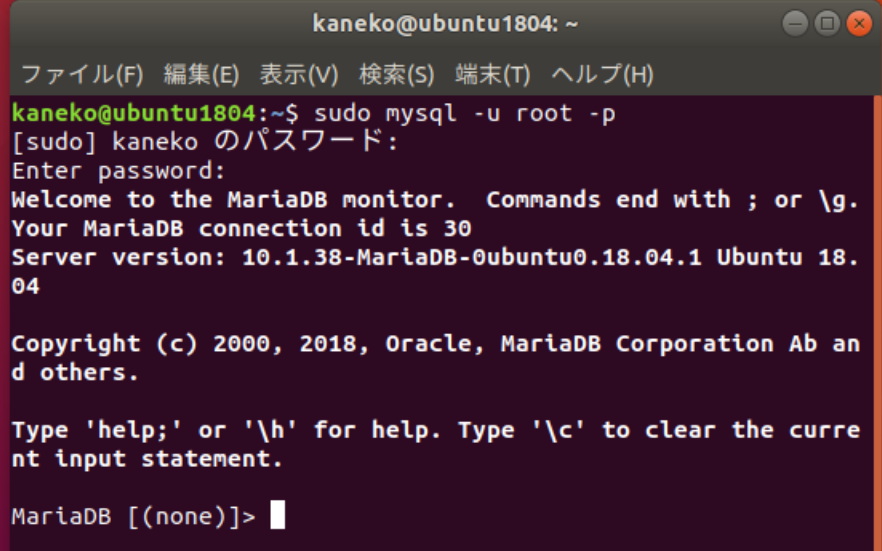Open the ファイル(F) menu
882x551 pixels.
82,74
